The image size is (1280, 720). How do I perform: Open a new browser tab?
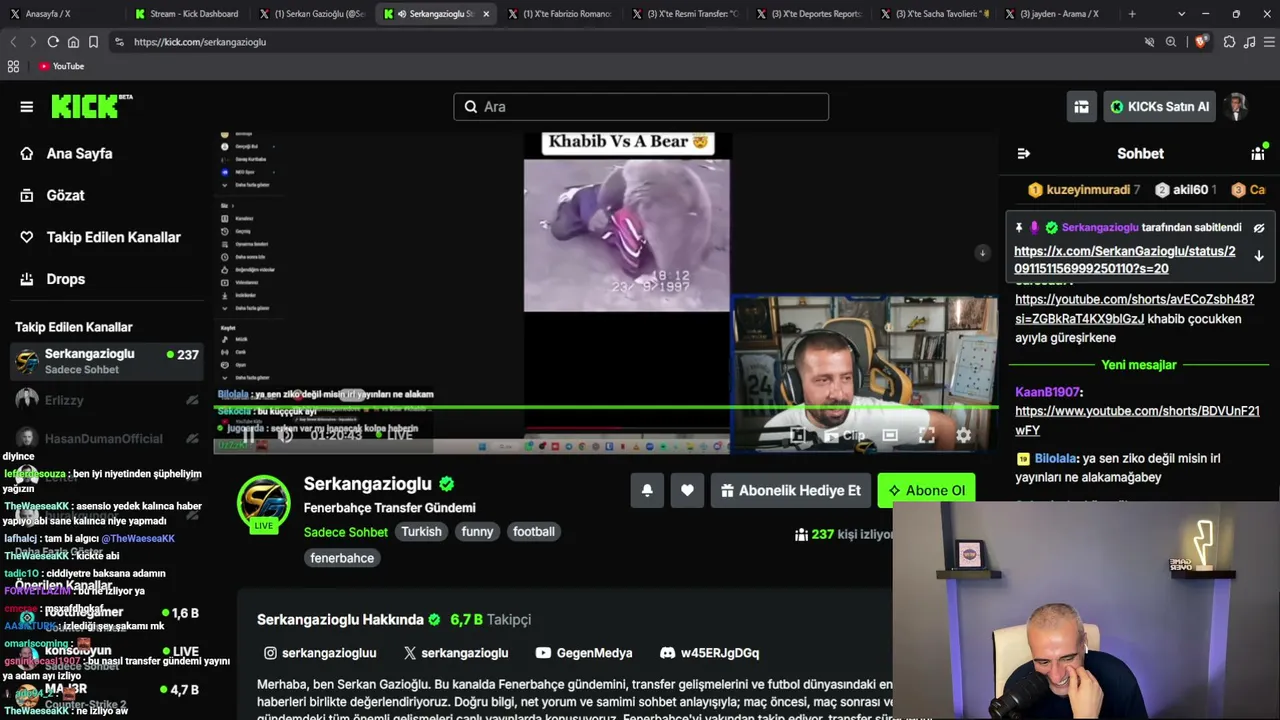click(1132, 14)
